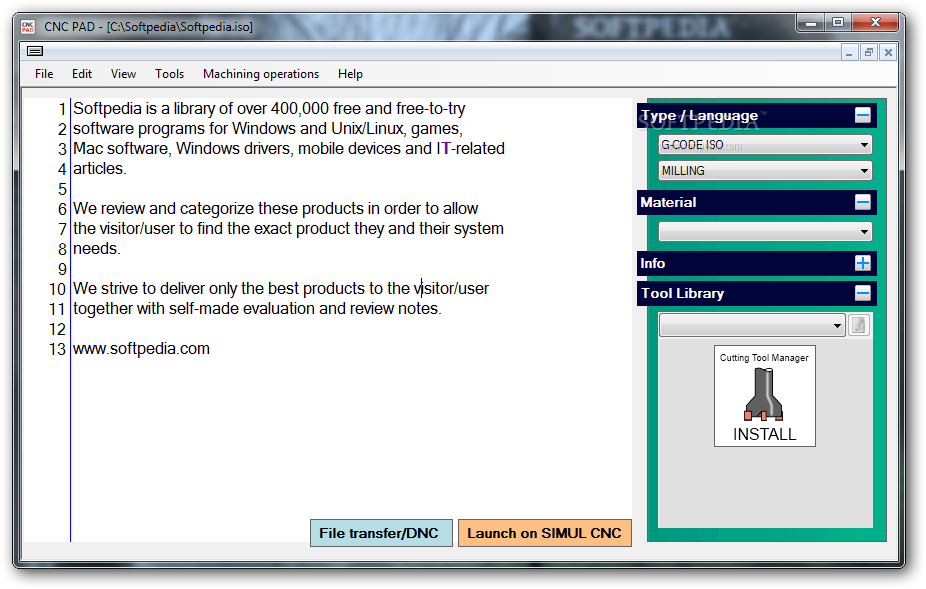The image size is (926, 589).
Task: Click the text line 'www.softpedia.com'
Action: tap(141, 349)
